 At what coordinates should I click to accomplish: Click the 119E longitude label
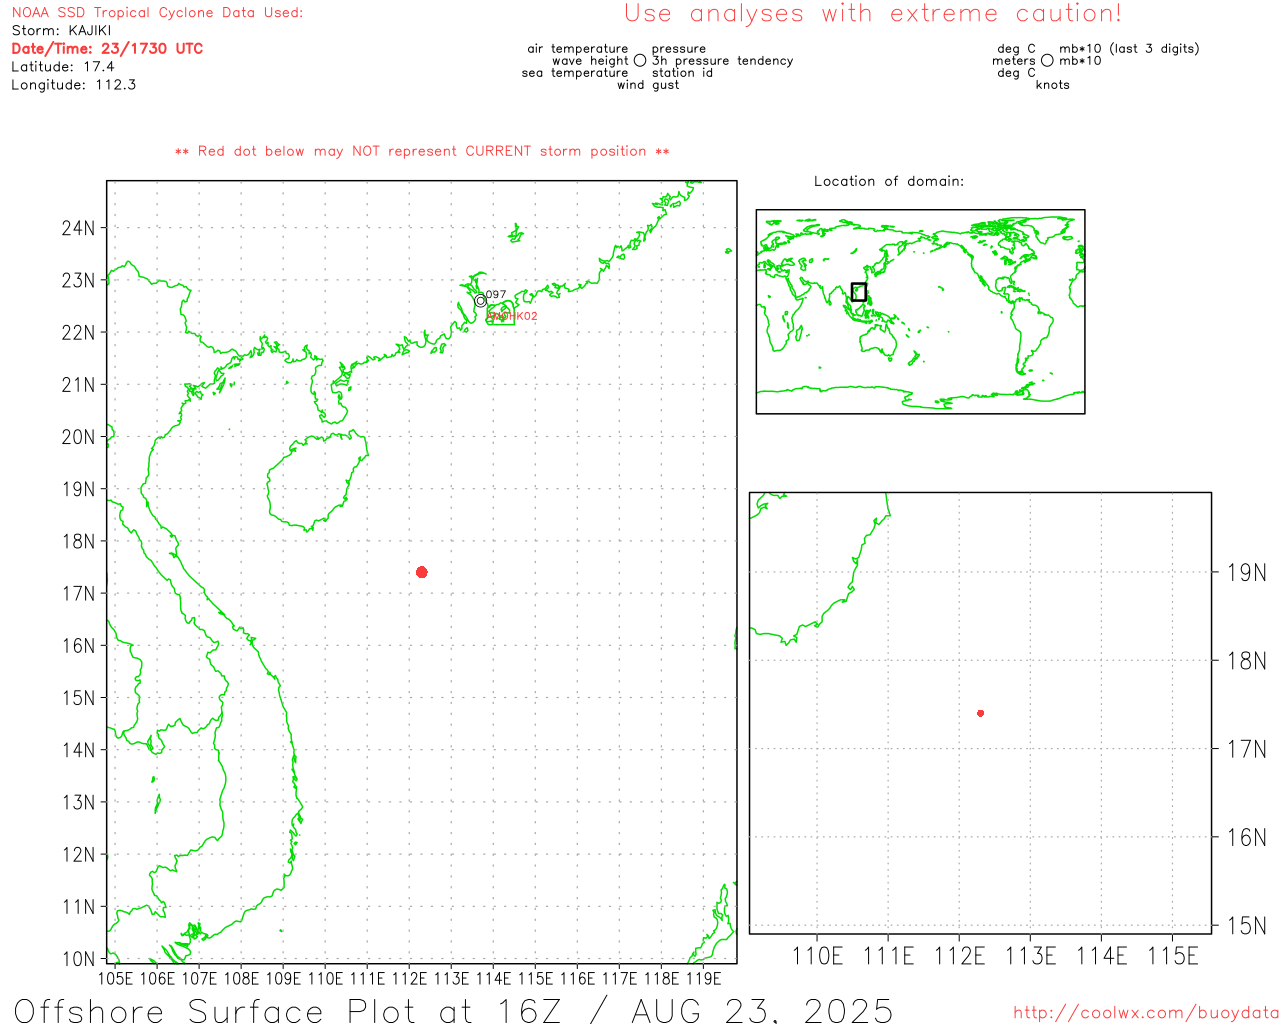coord(703,978)
